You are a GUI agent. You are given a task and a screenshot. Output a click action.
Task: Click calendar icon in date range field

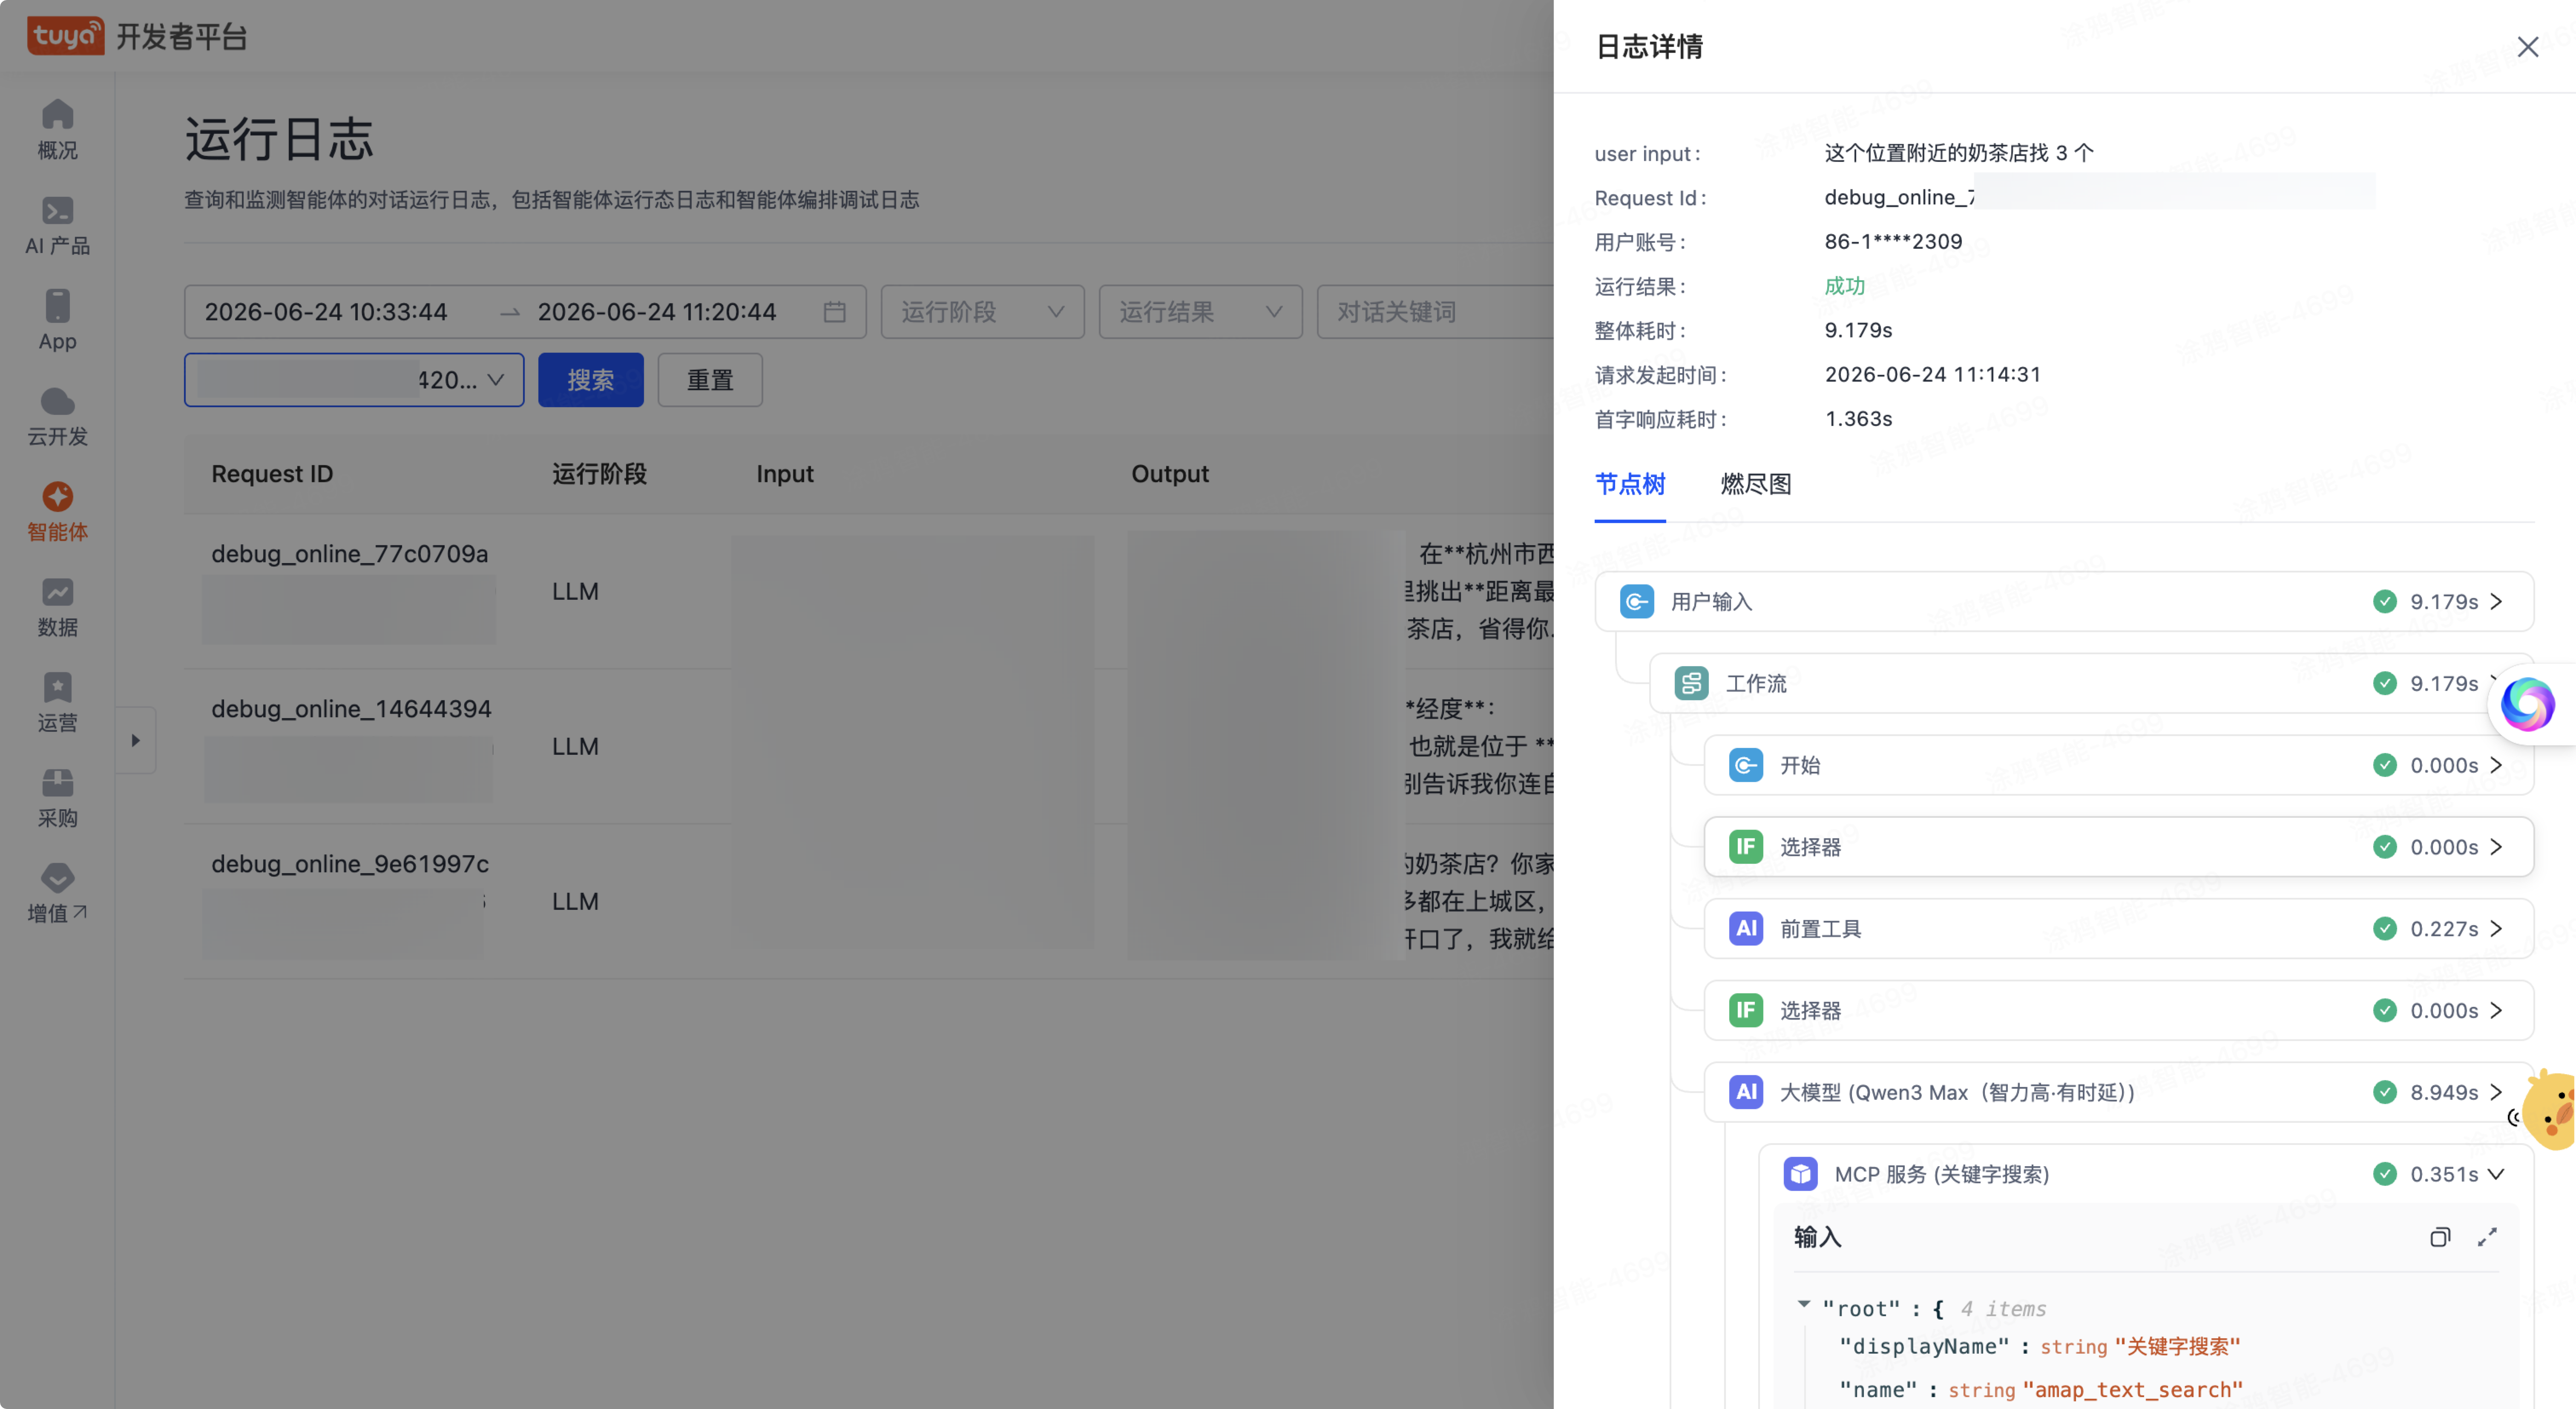(834, 312)
